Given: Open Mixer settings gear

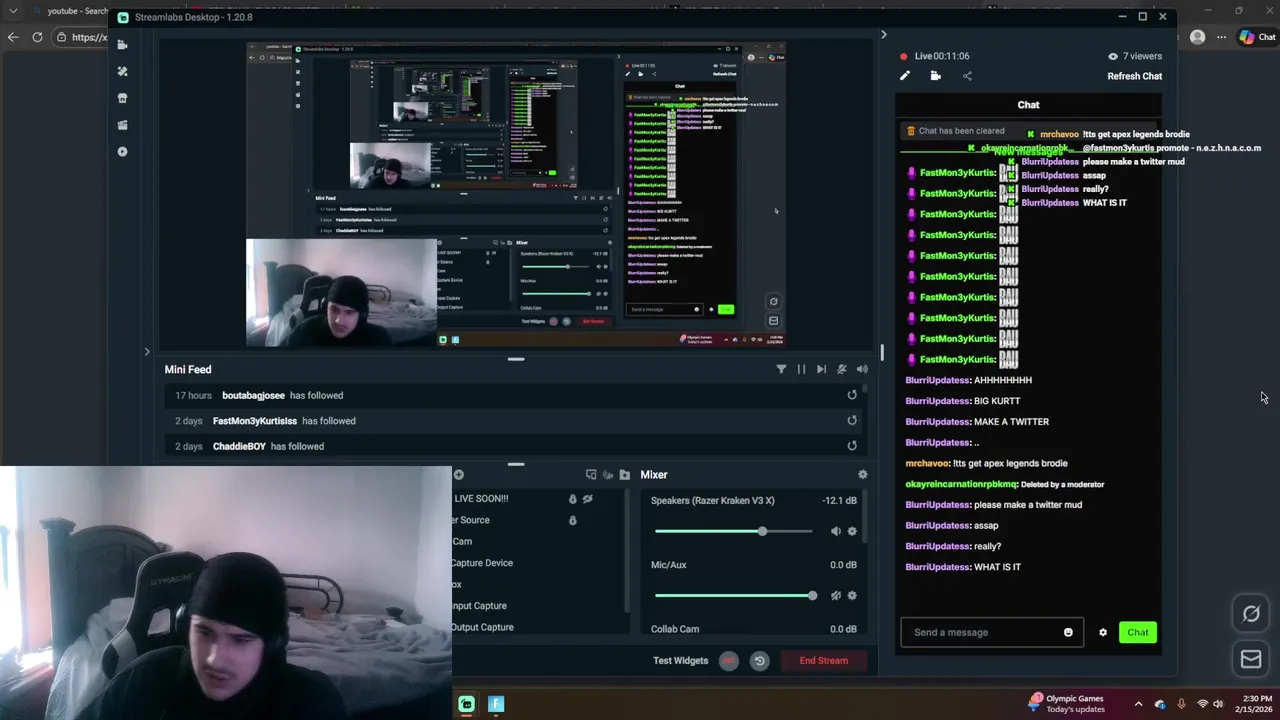Looking at the screenshot, I should [x=863, y=475].
